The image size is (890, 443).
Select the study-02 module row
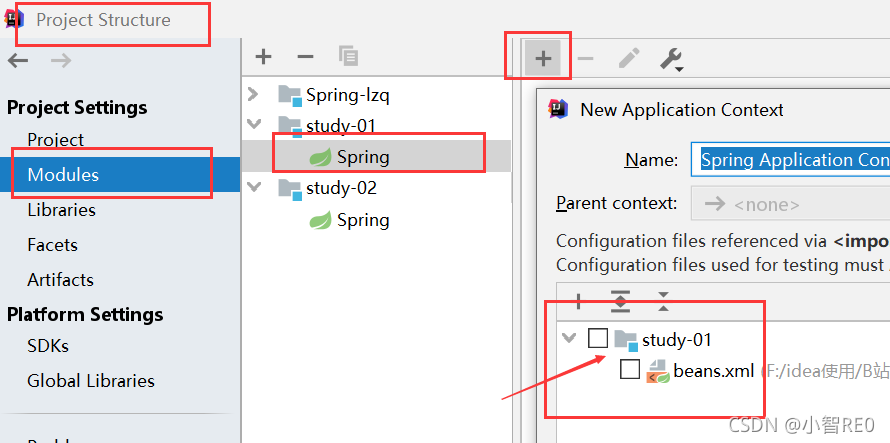point(376,188)
